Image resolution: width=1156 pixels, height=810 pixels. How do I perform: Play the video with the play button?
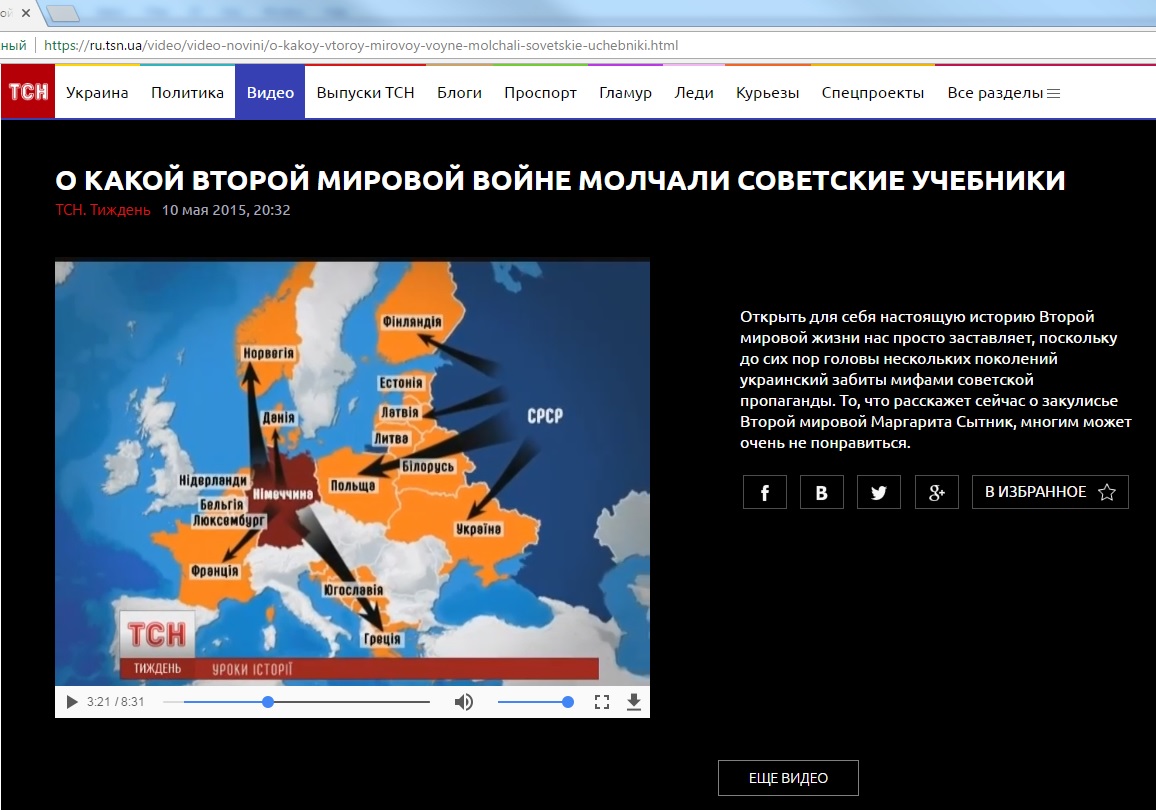click(72, 702)
